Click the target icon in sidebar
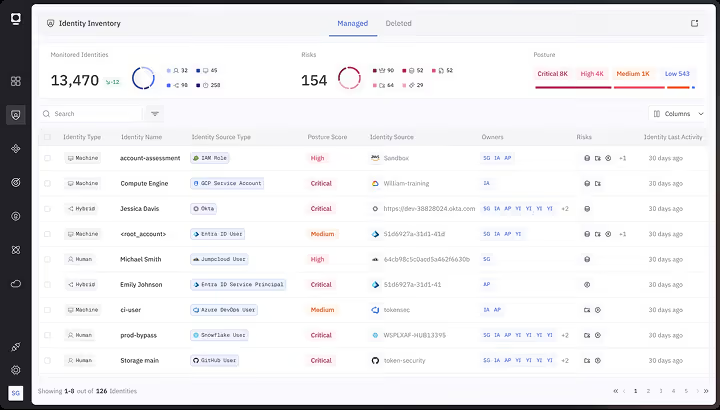The height and width of the screenshot is (410, 720). click(16, 182)
